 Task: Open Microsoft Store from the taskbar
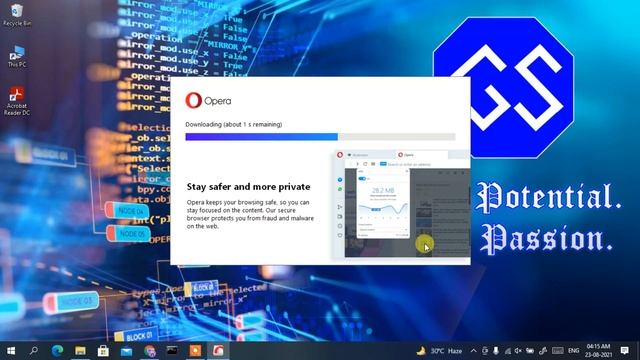tap(103, 351)
